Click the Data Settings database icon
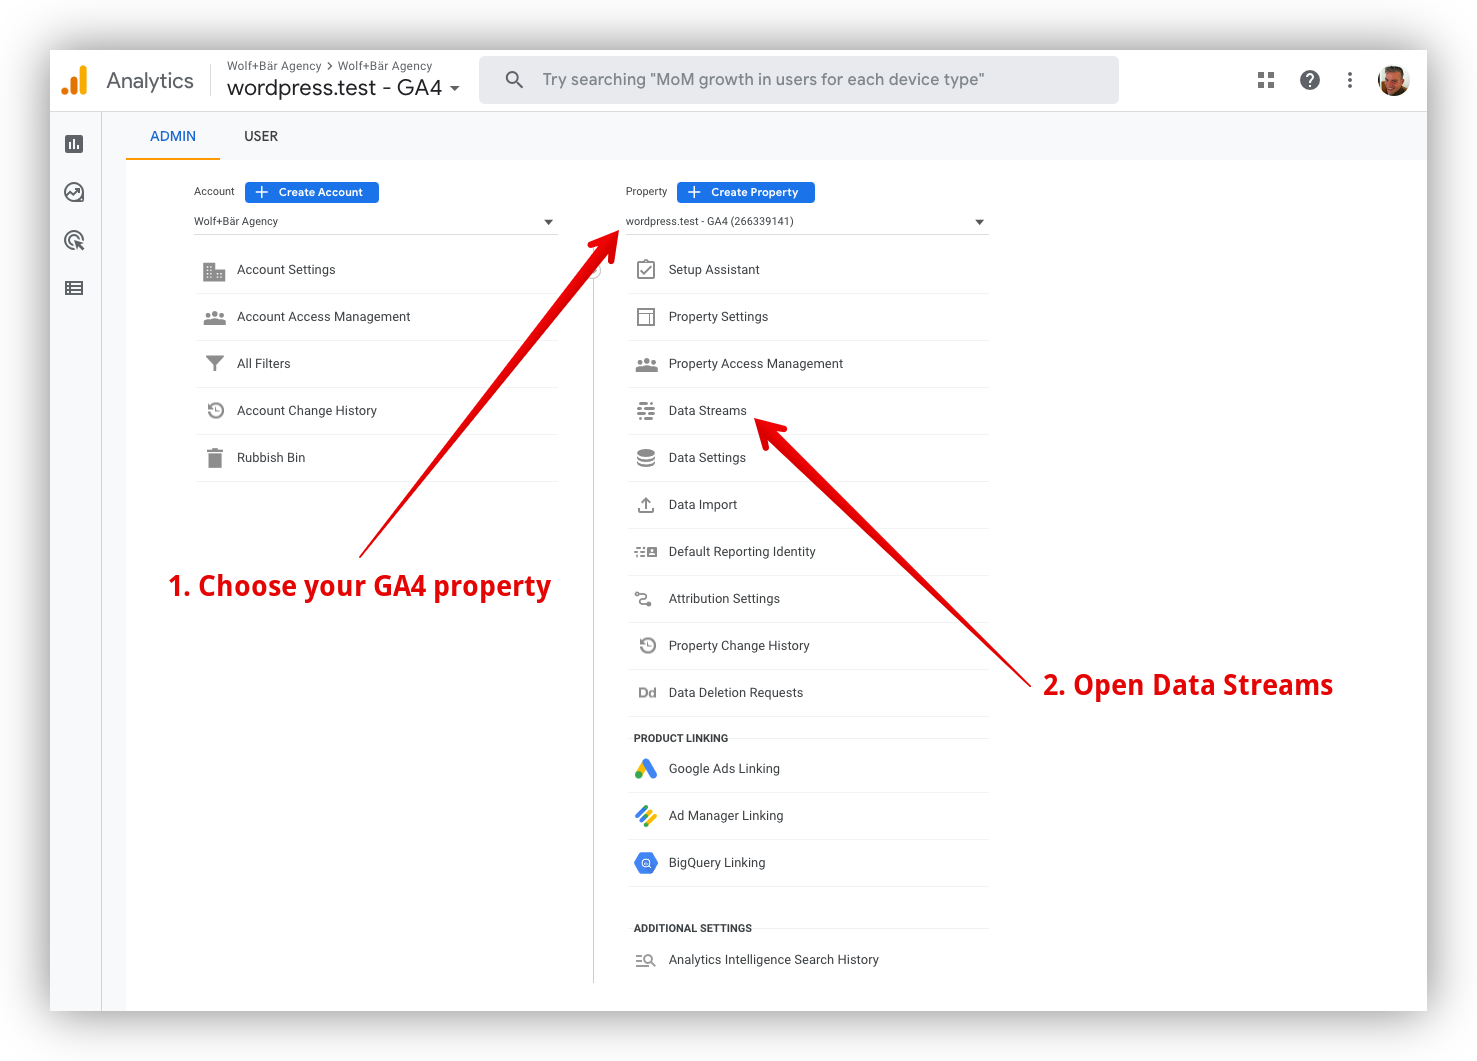Viewport: 1477px width, 1061px height. point(646,458)
